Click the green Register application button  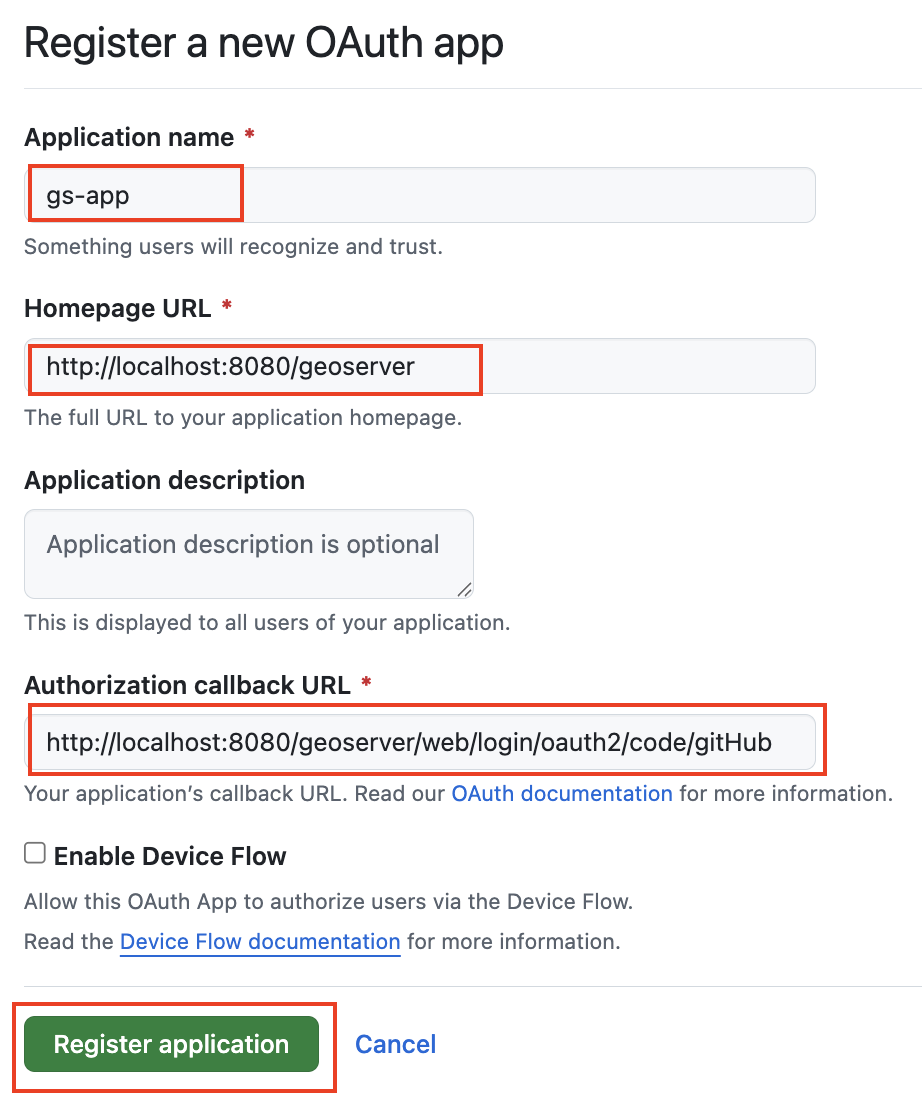(x=171, y=1043)
